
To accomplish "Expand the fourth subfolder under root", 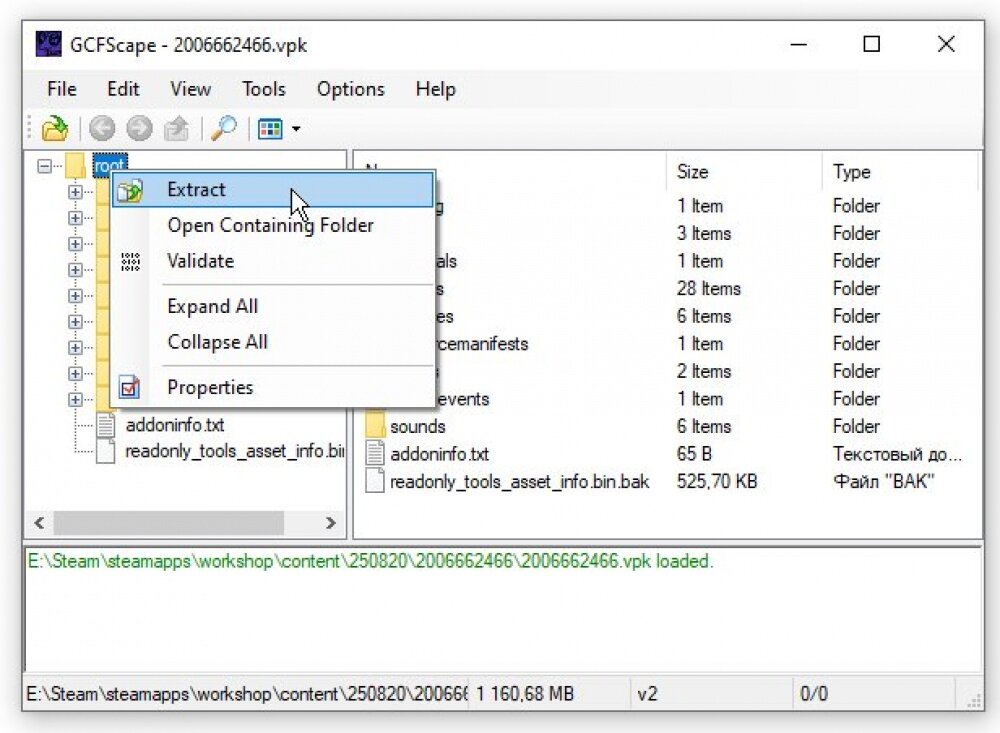I will [75, 270].
